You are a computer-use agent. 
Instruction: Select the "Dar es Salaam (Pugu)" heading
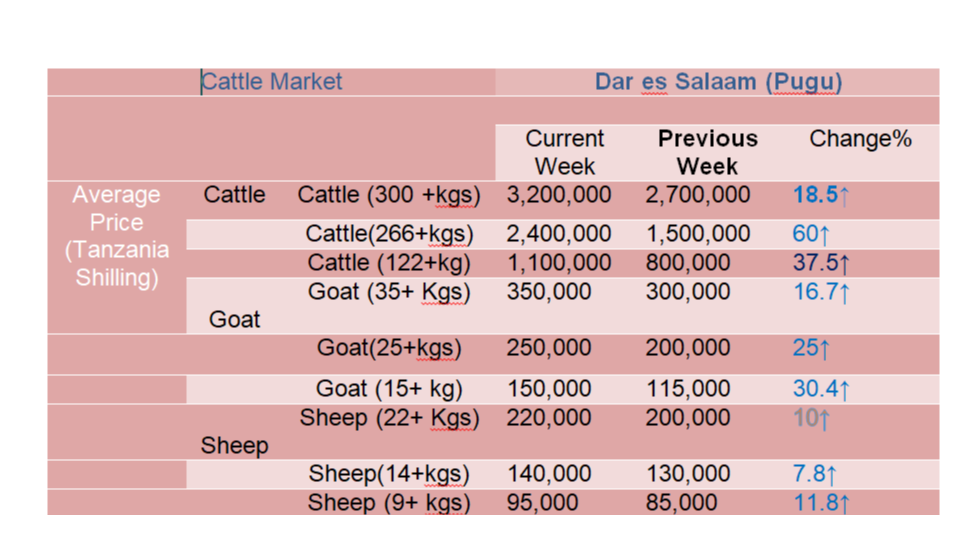[718, 82]
